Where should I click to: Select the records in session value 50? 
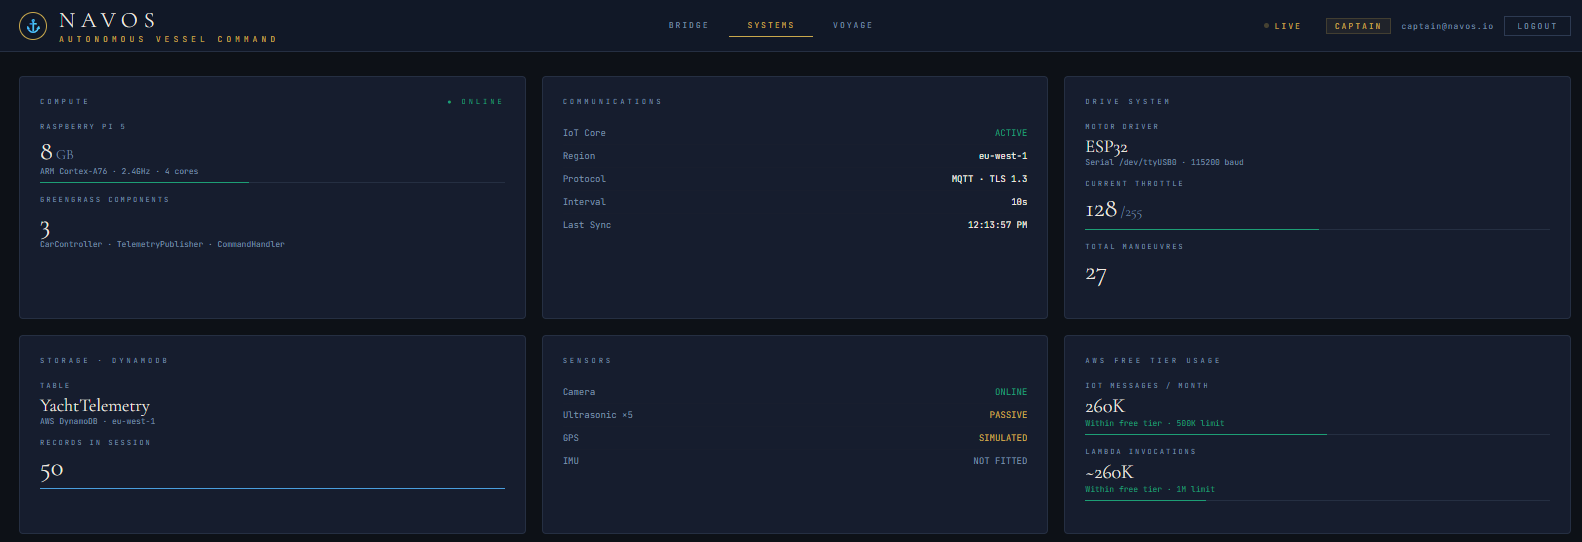click(52, 470)
